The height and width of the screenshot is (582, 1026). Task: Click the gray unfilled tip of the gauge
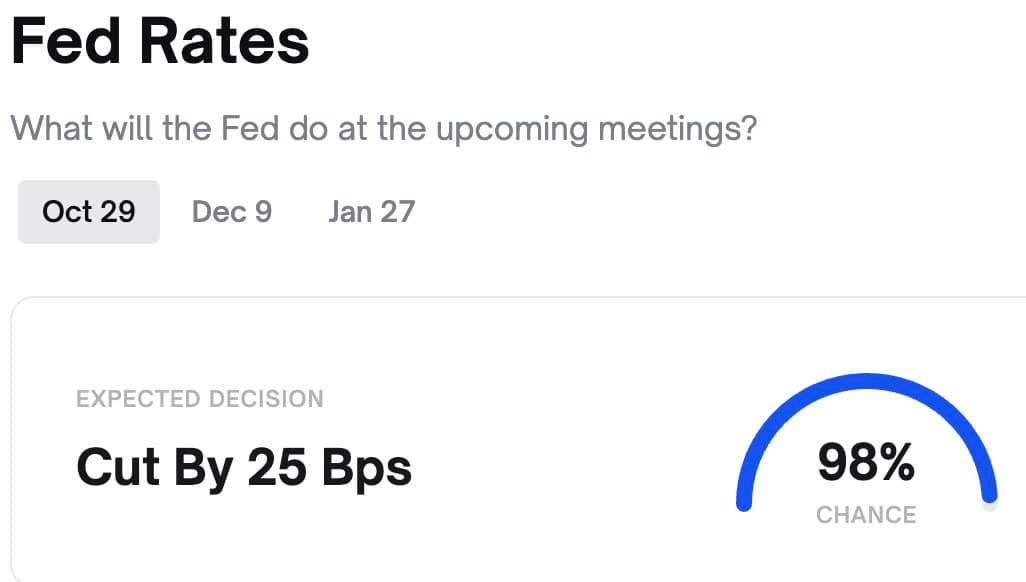990,504
